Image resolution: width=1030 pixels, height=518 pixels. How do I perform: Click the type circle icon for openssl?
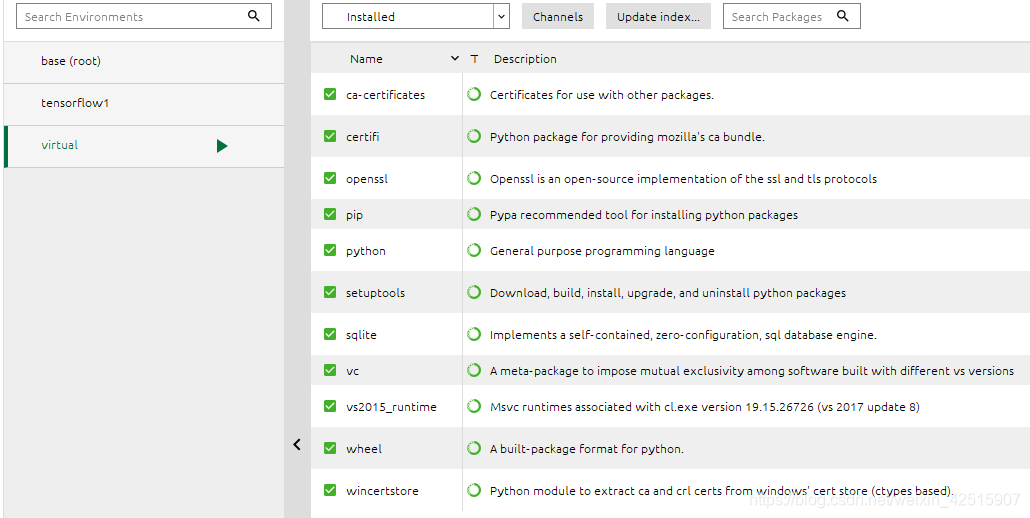tap(474, 178)
